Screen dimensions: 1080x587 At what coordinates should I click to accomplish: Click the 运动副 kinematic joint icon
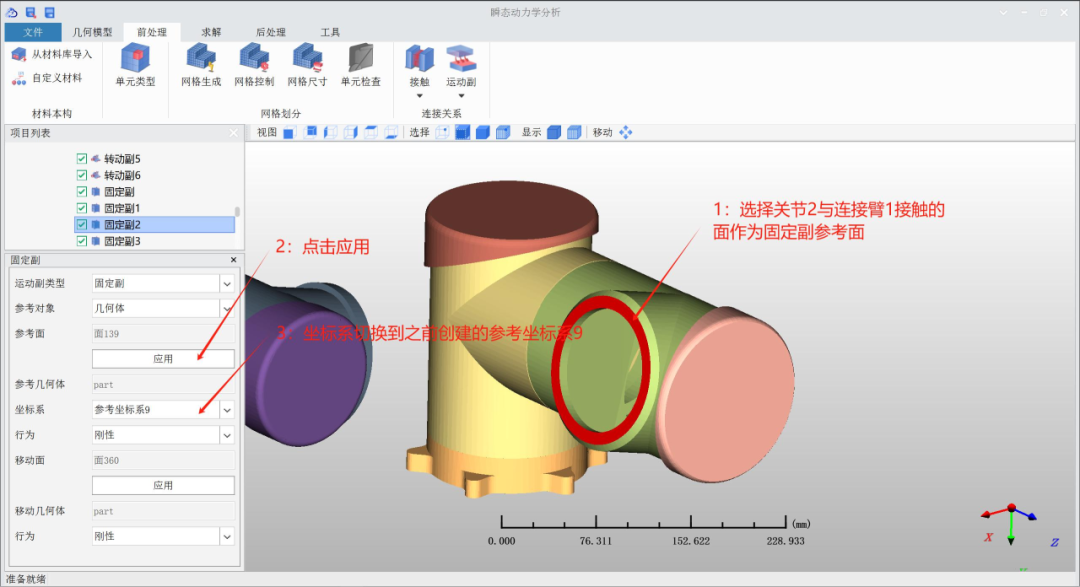(461, 59)
